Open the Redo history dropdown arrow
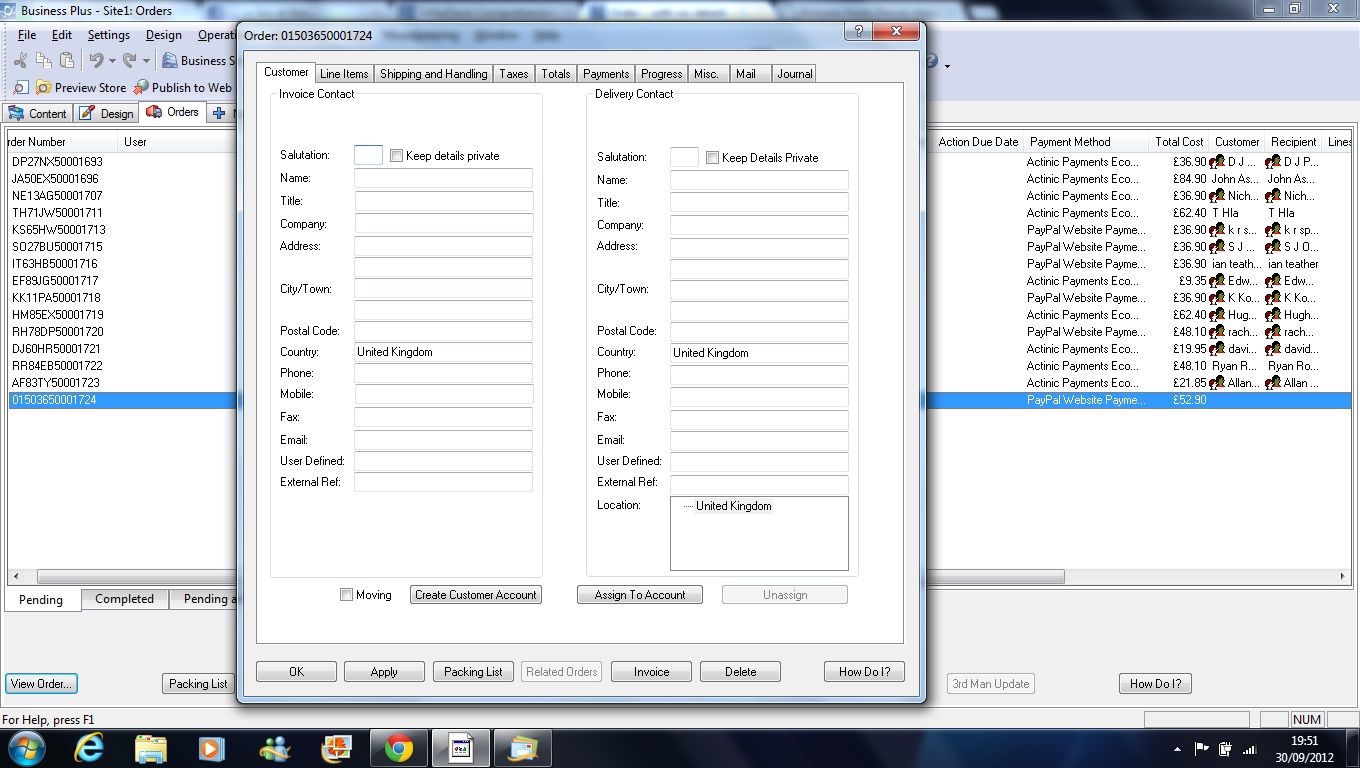The image size is (1360, 768). pyautogui.click(x=146, y=61)
